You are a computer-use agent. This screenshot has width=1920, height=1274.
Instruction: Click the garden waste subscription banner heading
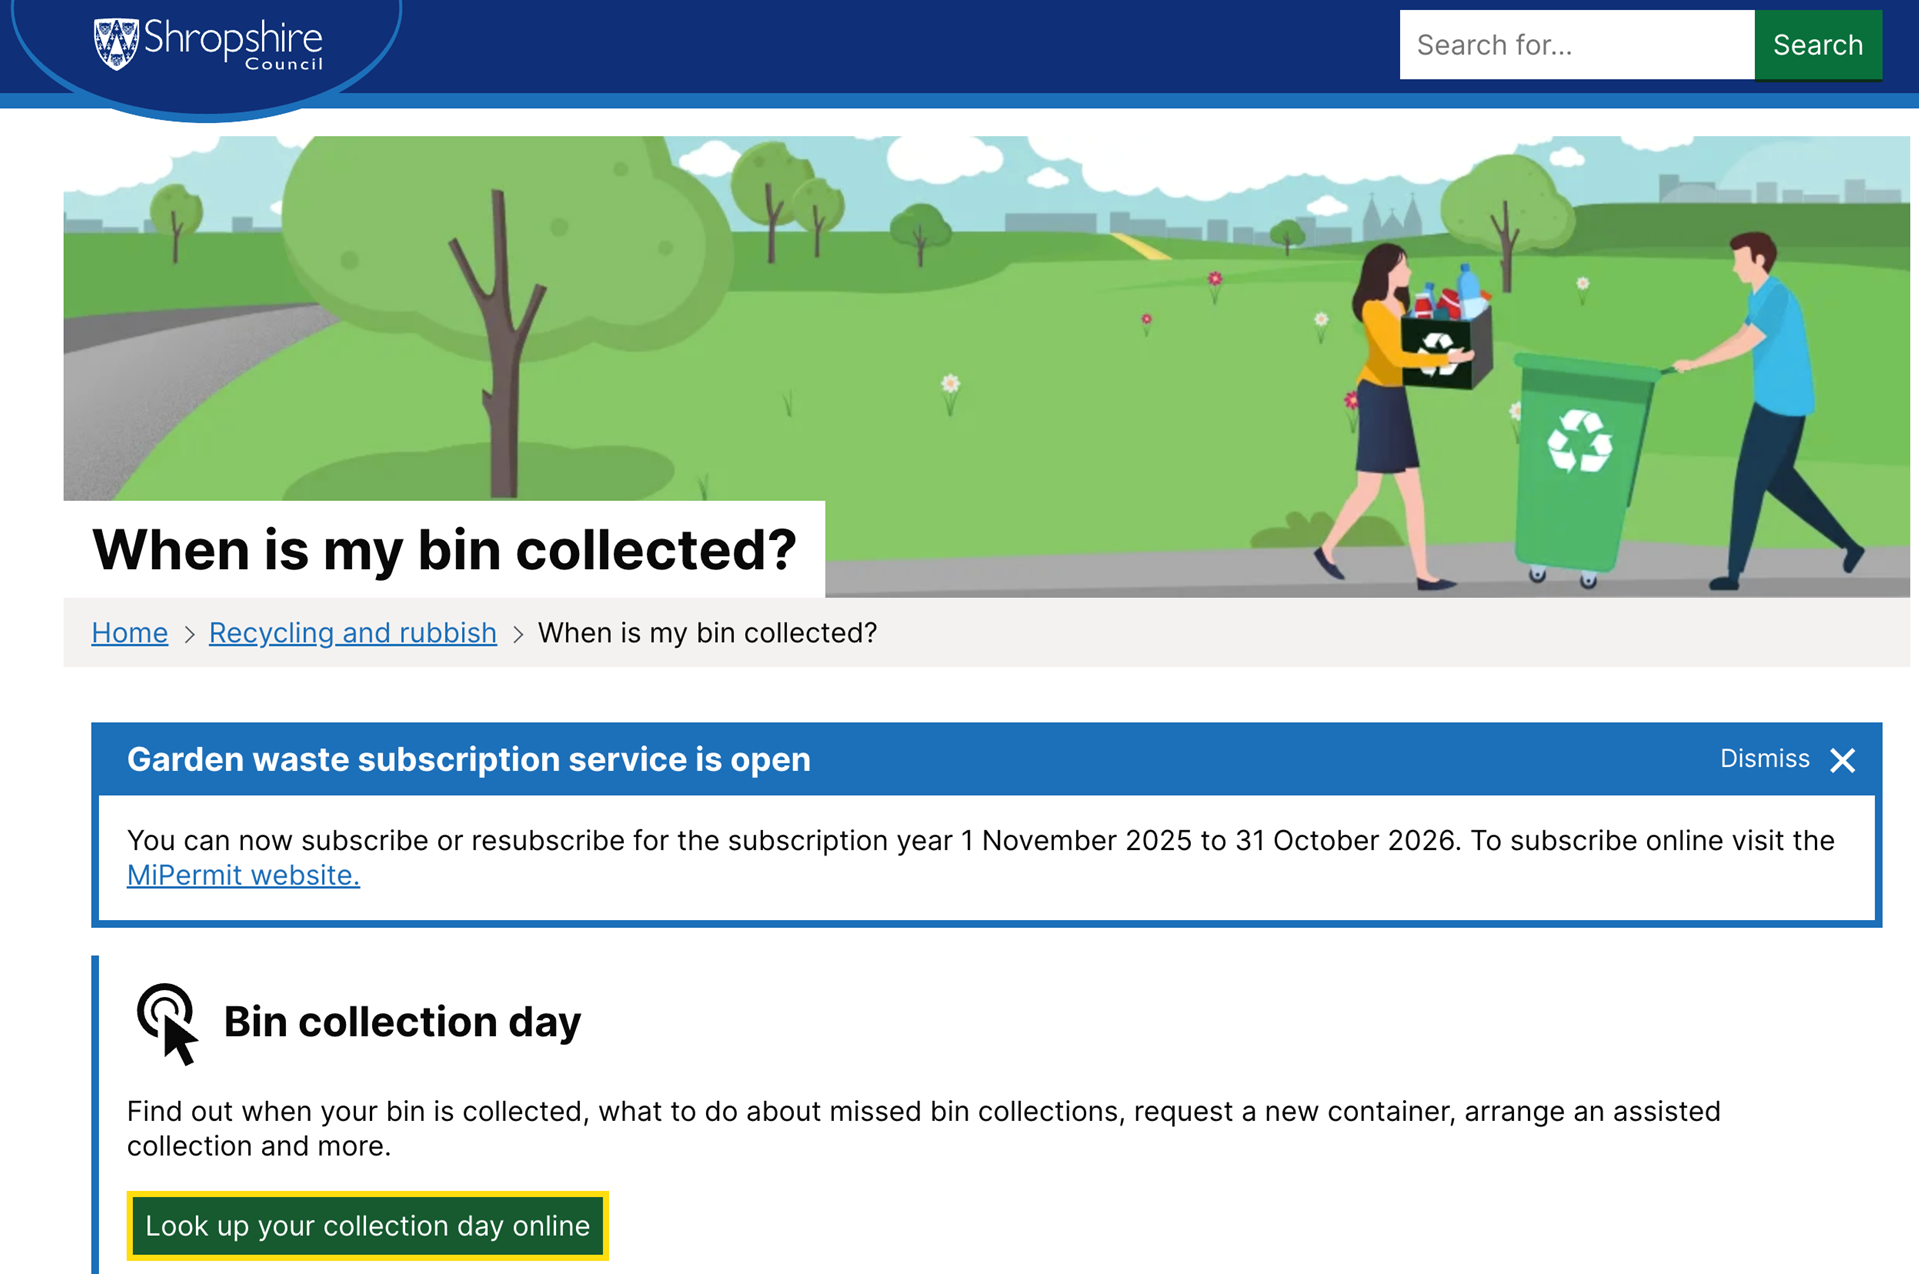[x=468, y=759]
